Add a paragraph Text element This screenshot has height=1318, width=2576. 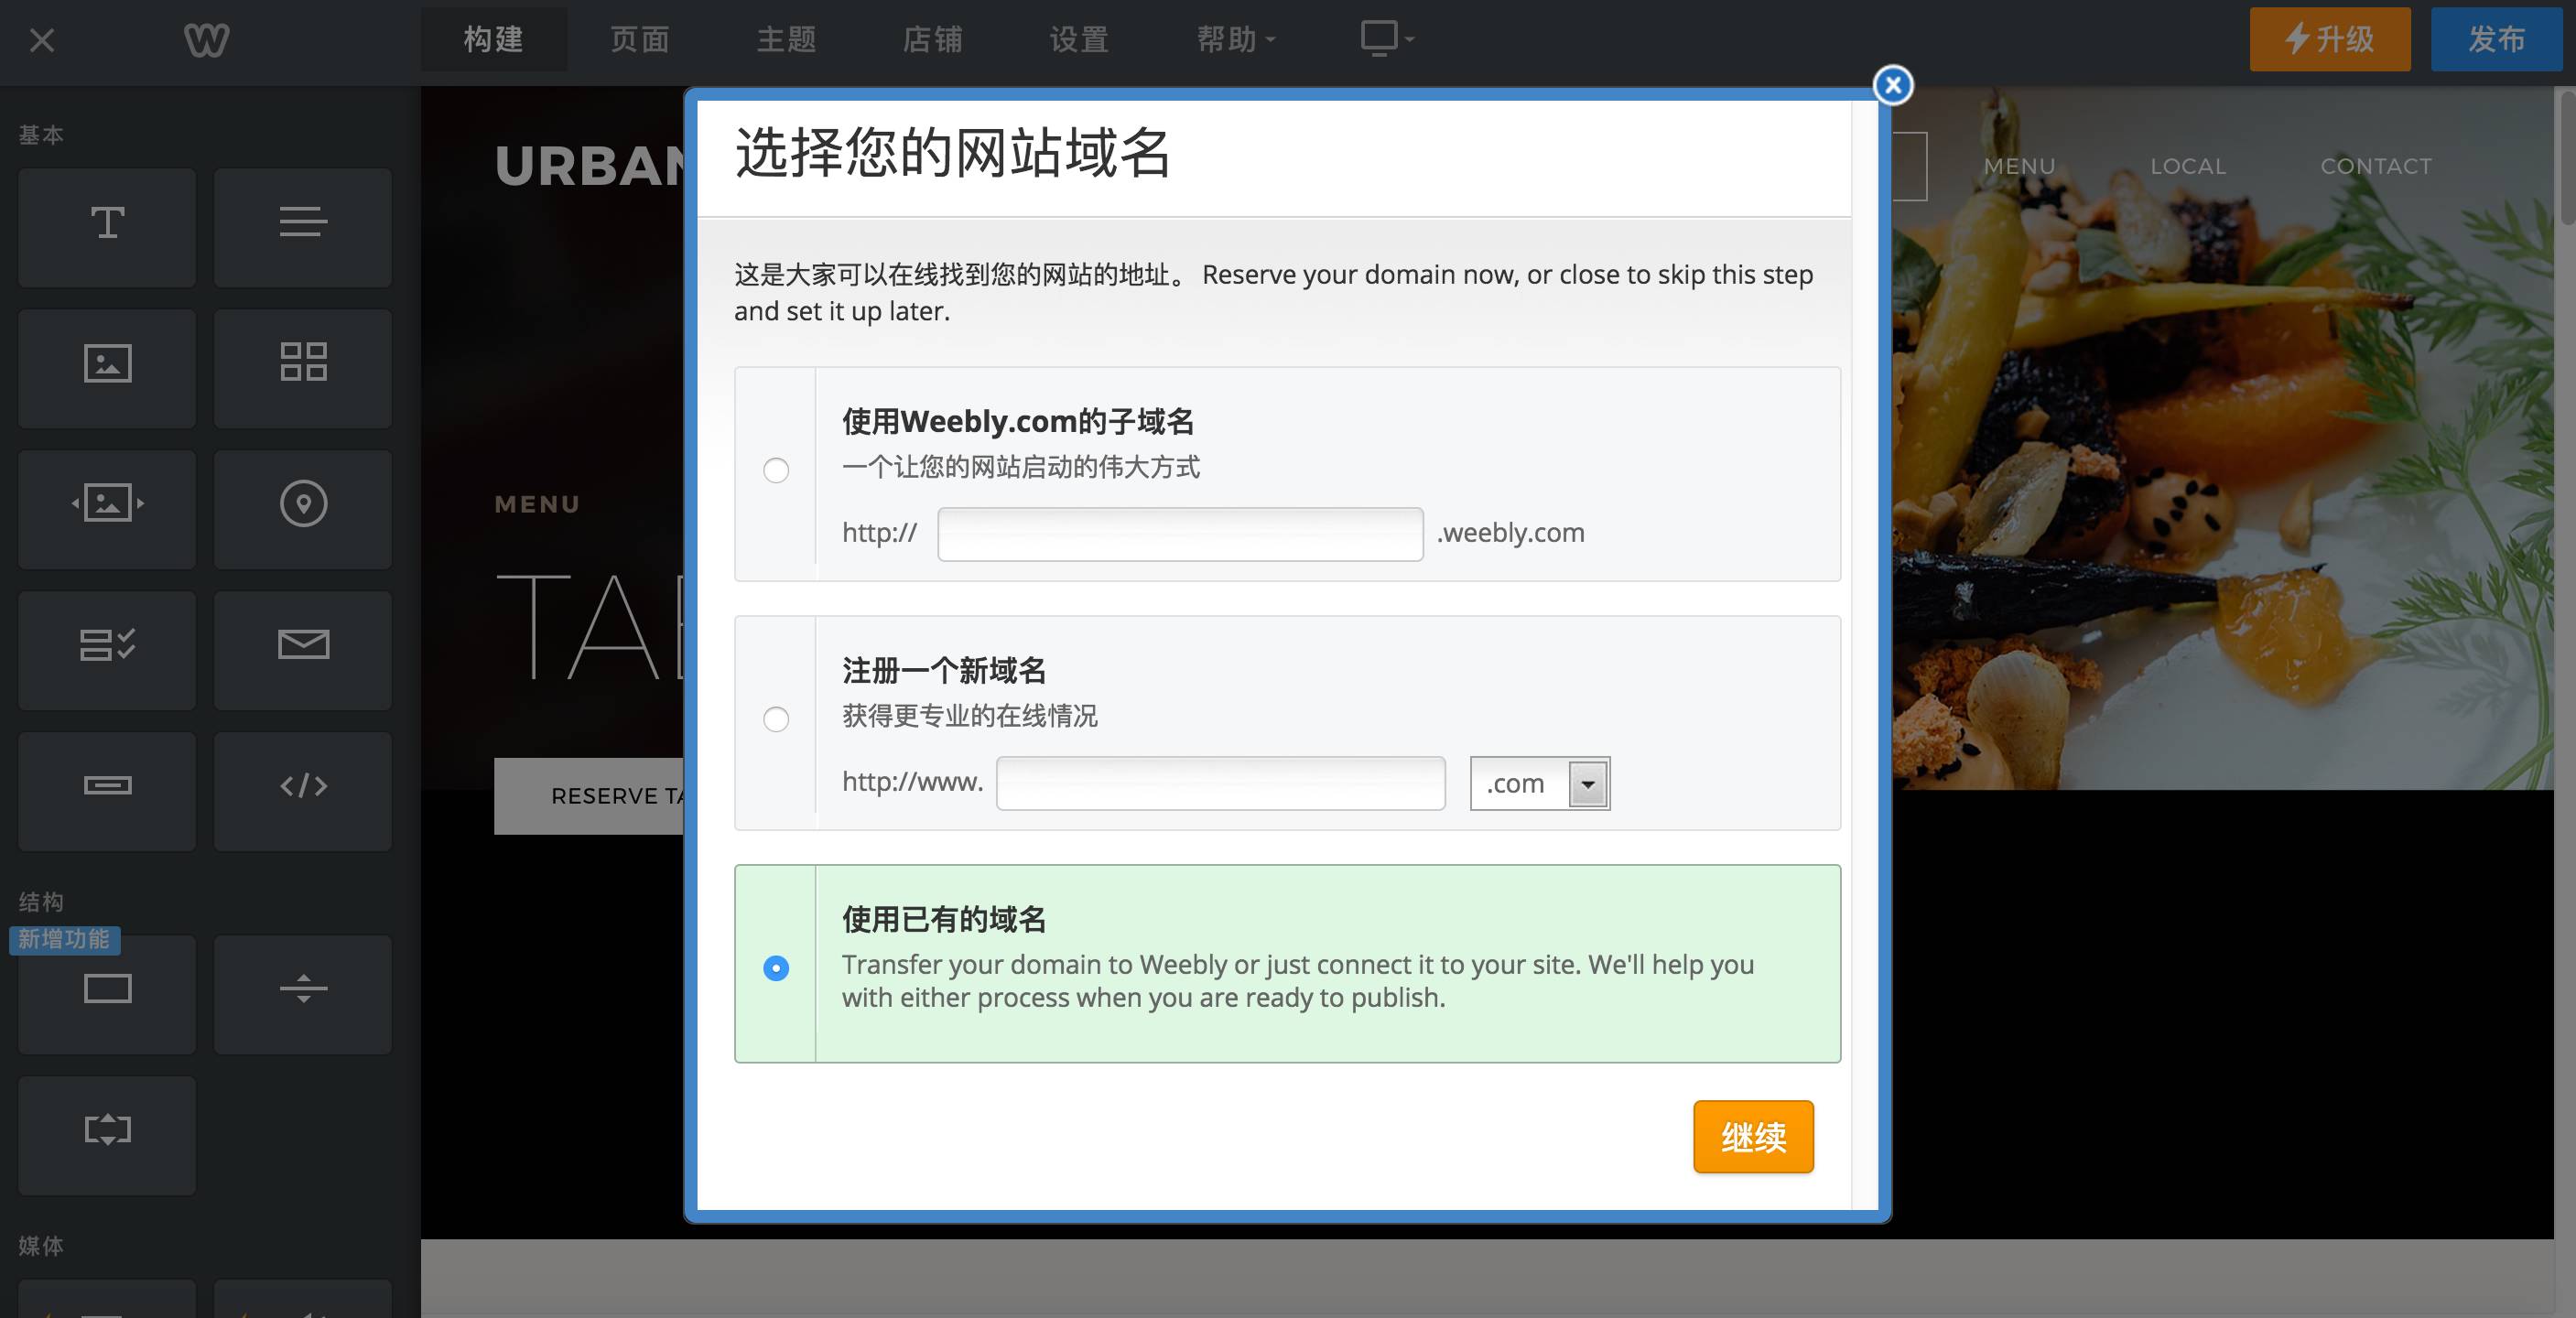coord(303,227)
